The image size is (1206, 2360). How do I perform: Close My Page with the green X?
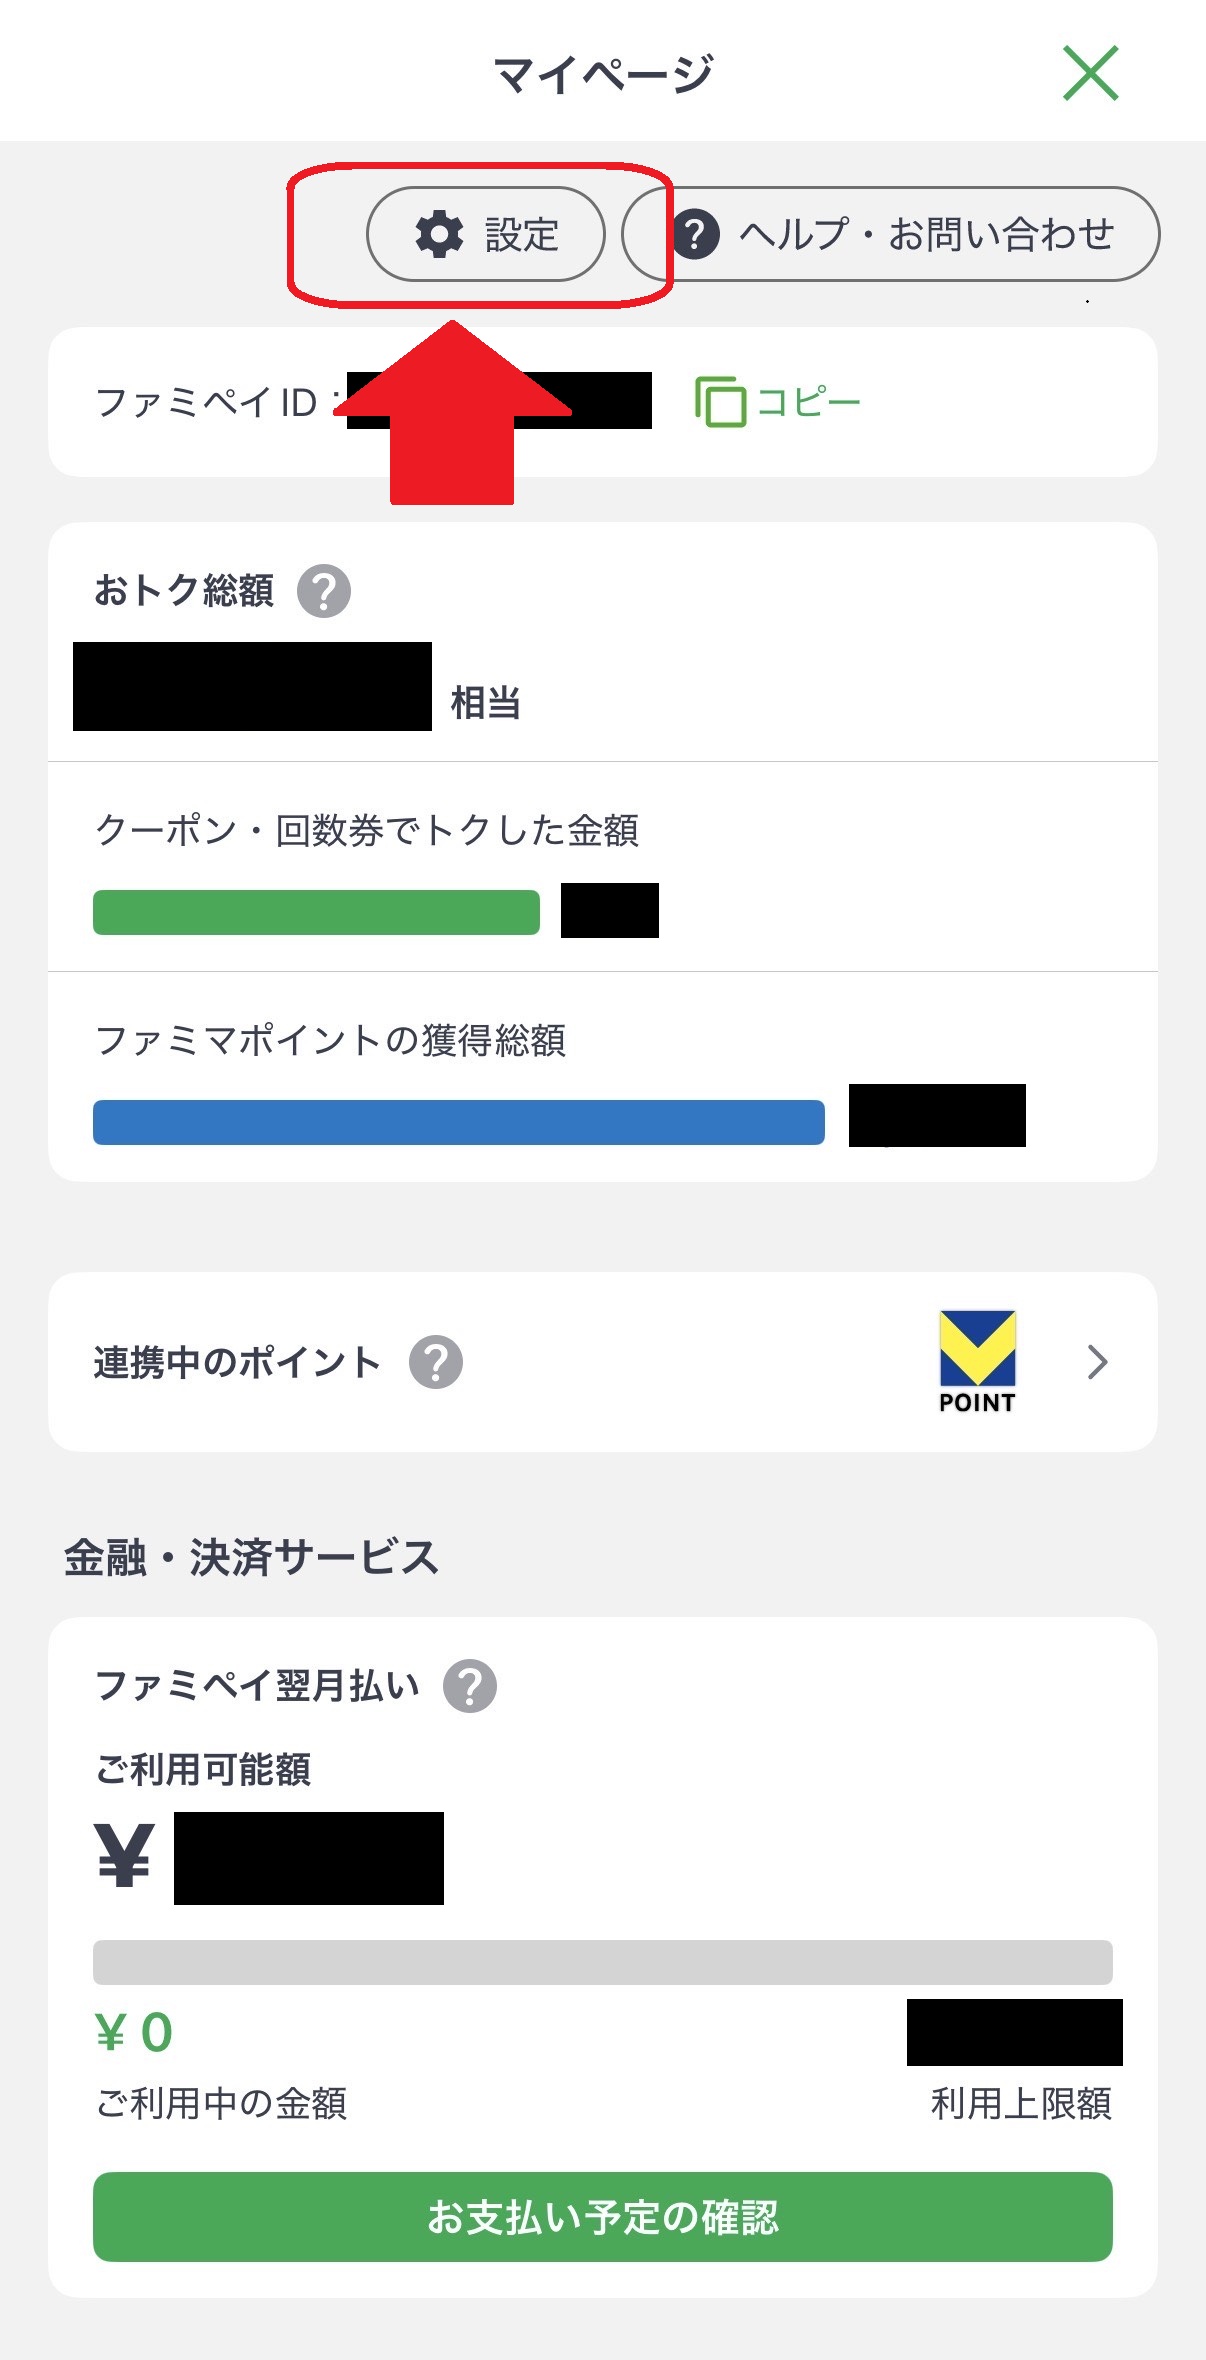coord(1090,73)
